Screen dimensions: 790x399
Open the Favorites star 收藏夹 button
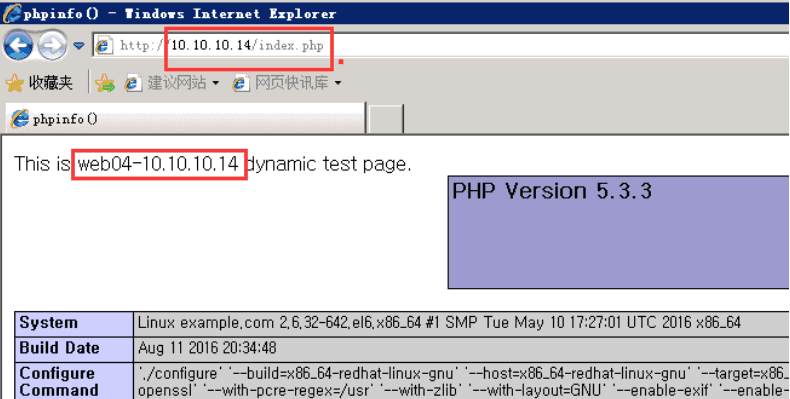(x=39, y=83)
